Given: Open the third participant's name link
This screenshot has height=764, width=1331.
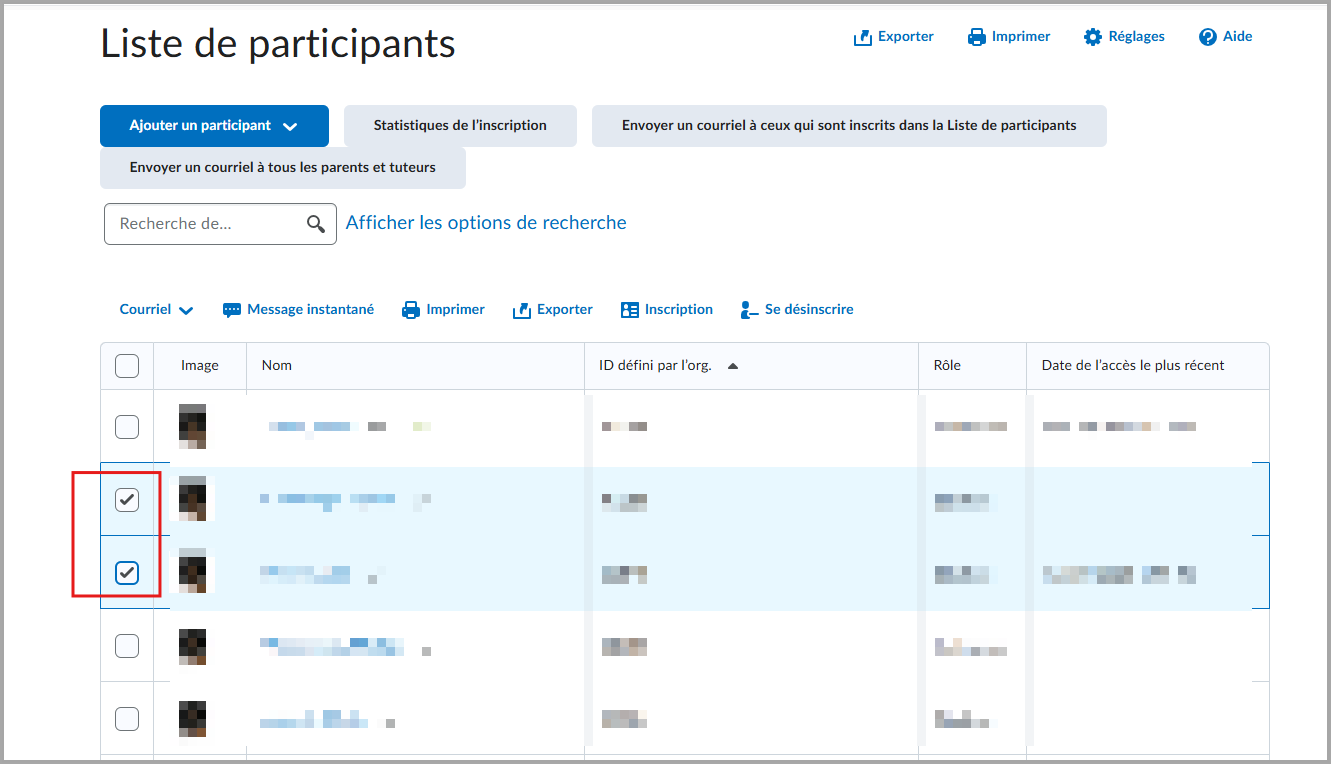Looking at the screenshot, I should (320, 573).
